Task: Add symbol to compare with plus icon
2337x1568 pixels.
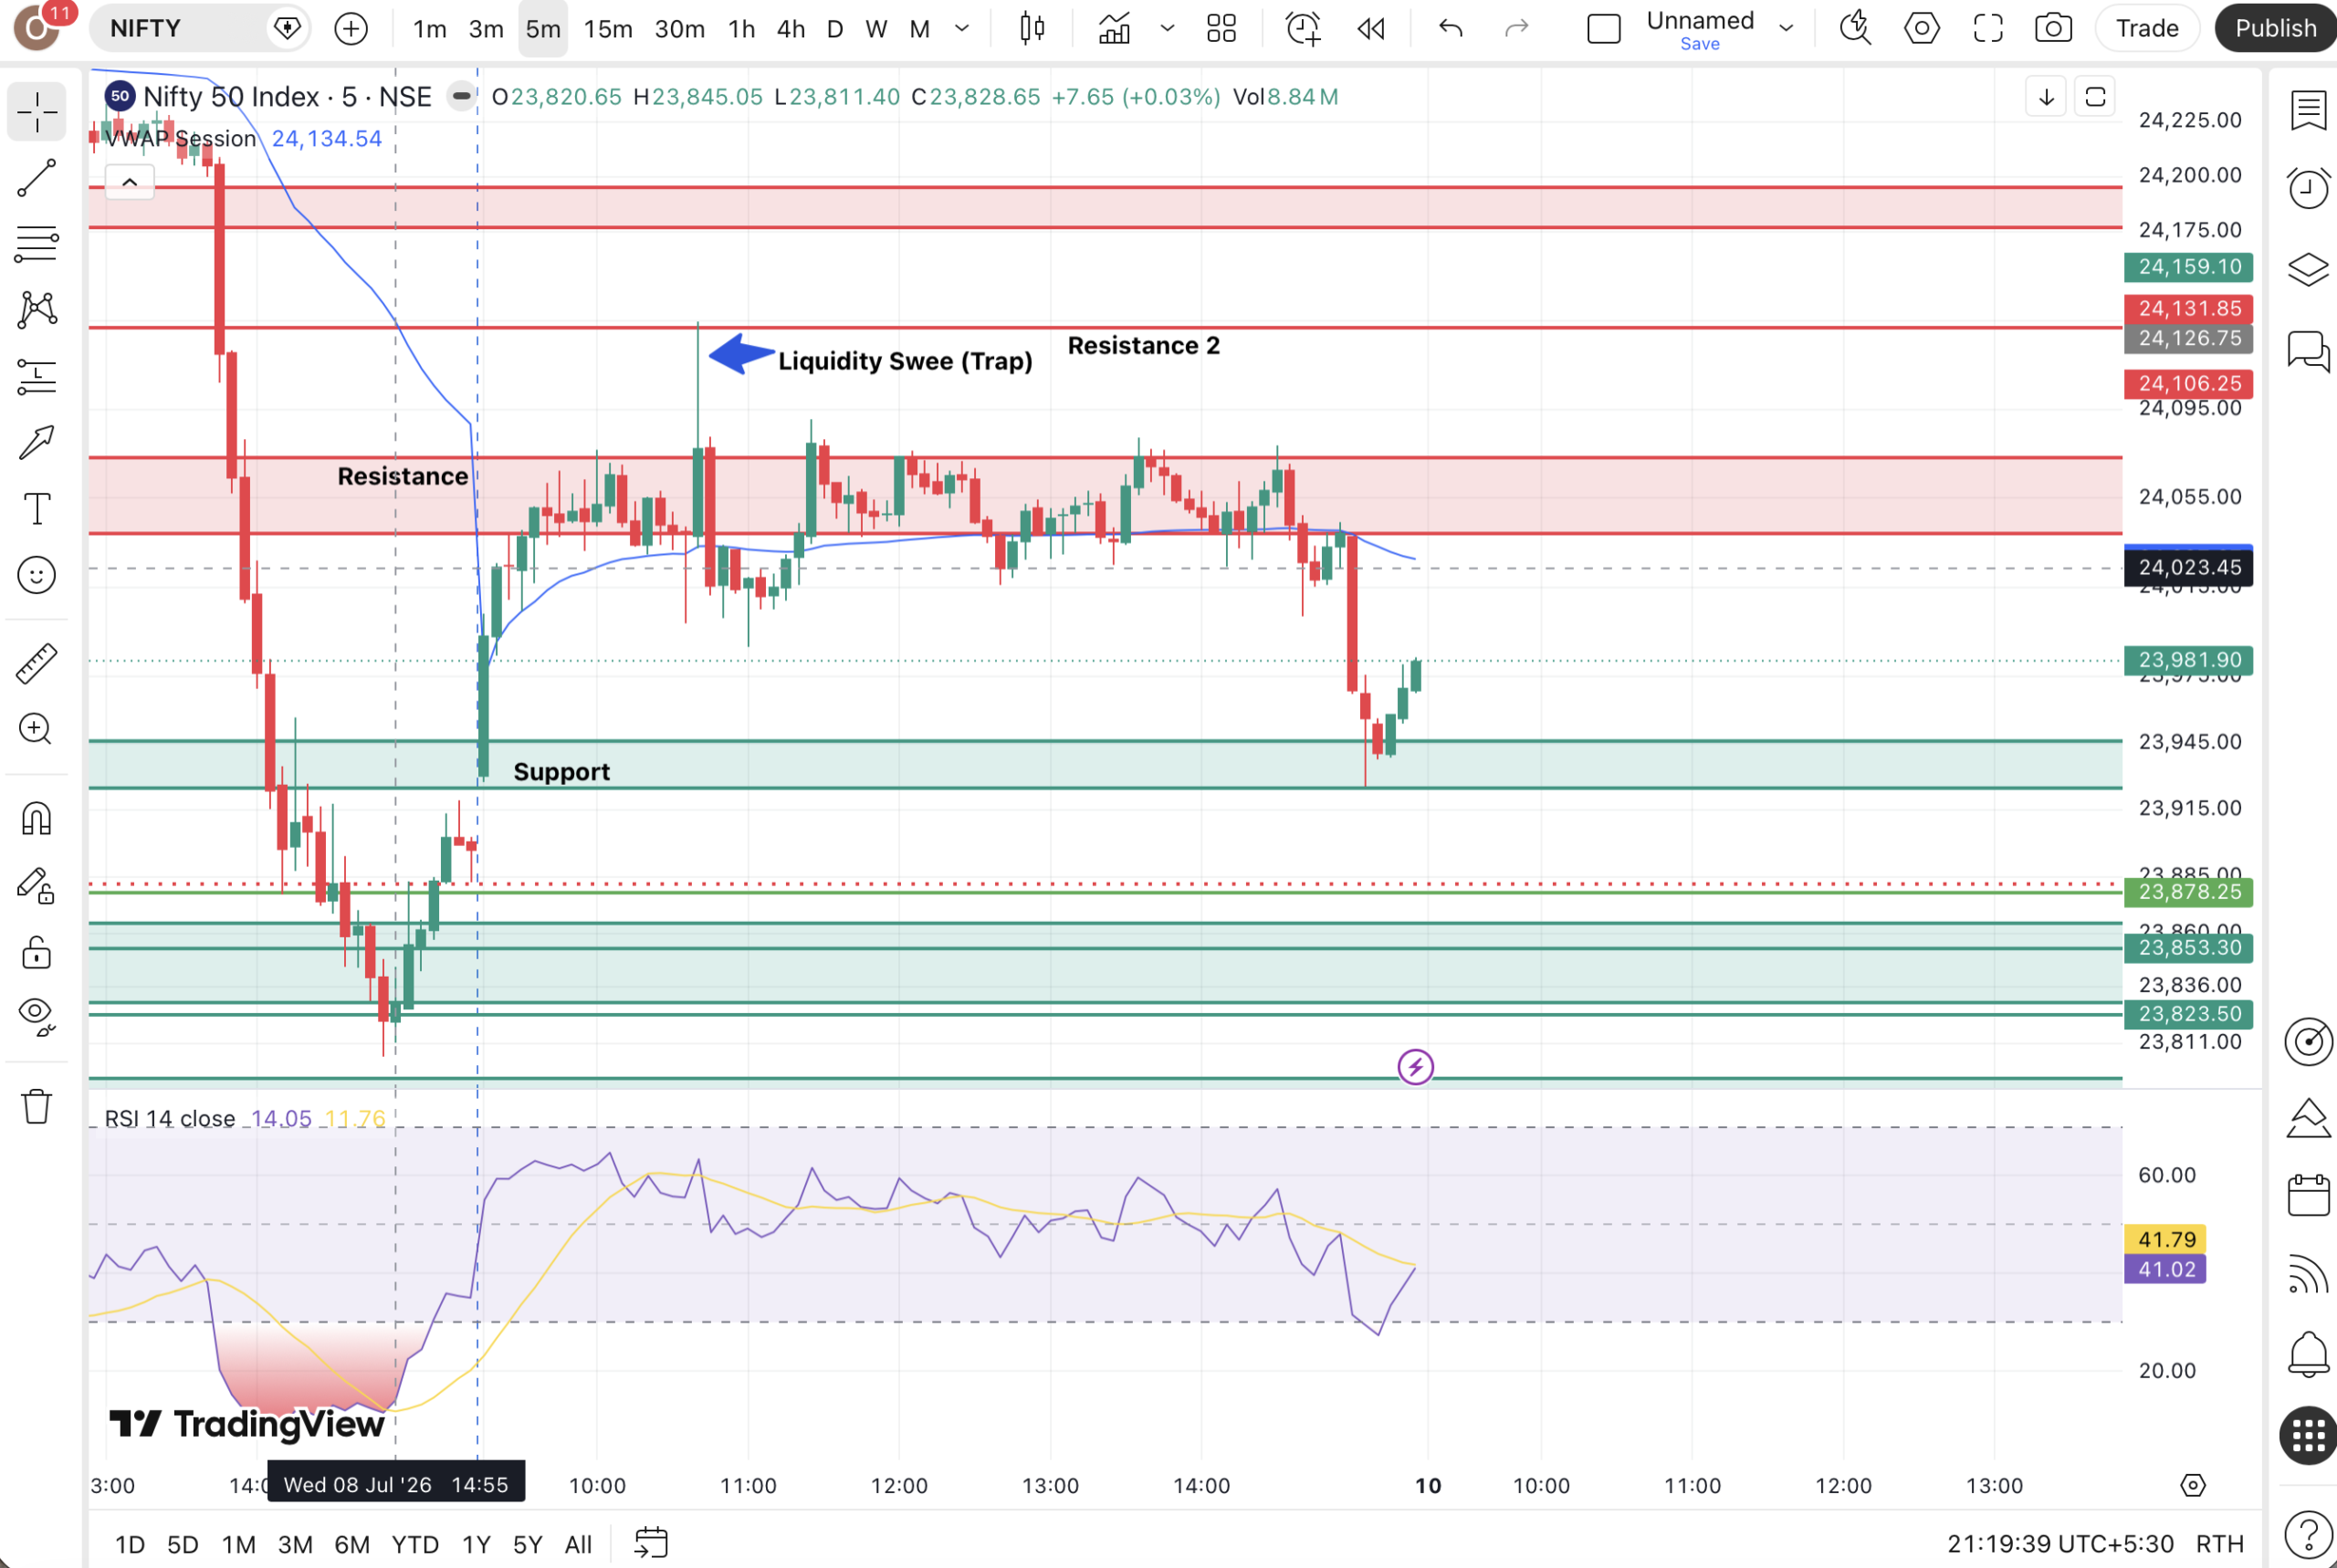Action: (351, 28)
